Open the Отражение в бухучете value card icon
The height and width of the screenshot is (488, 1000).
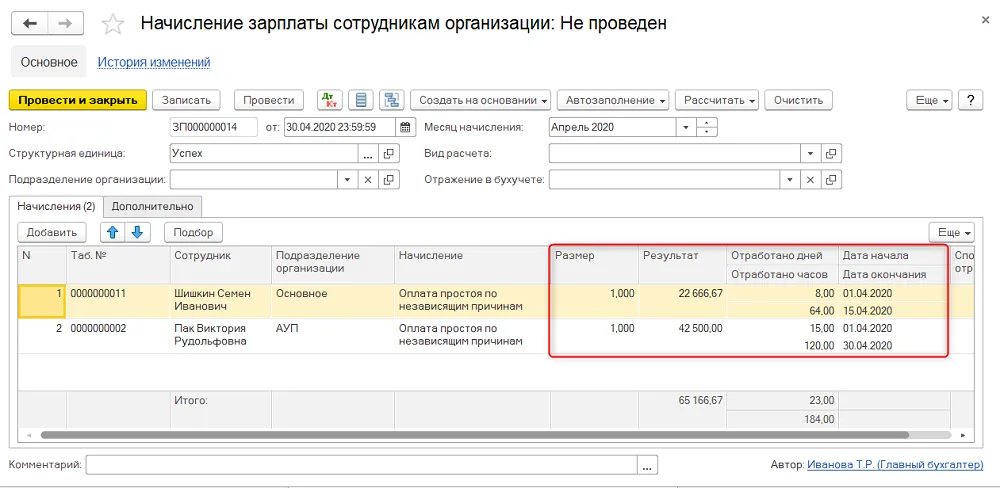pyautogui.click(x=831, y=180)
